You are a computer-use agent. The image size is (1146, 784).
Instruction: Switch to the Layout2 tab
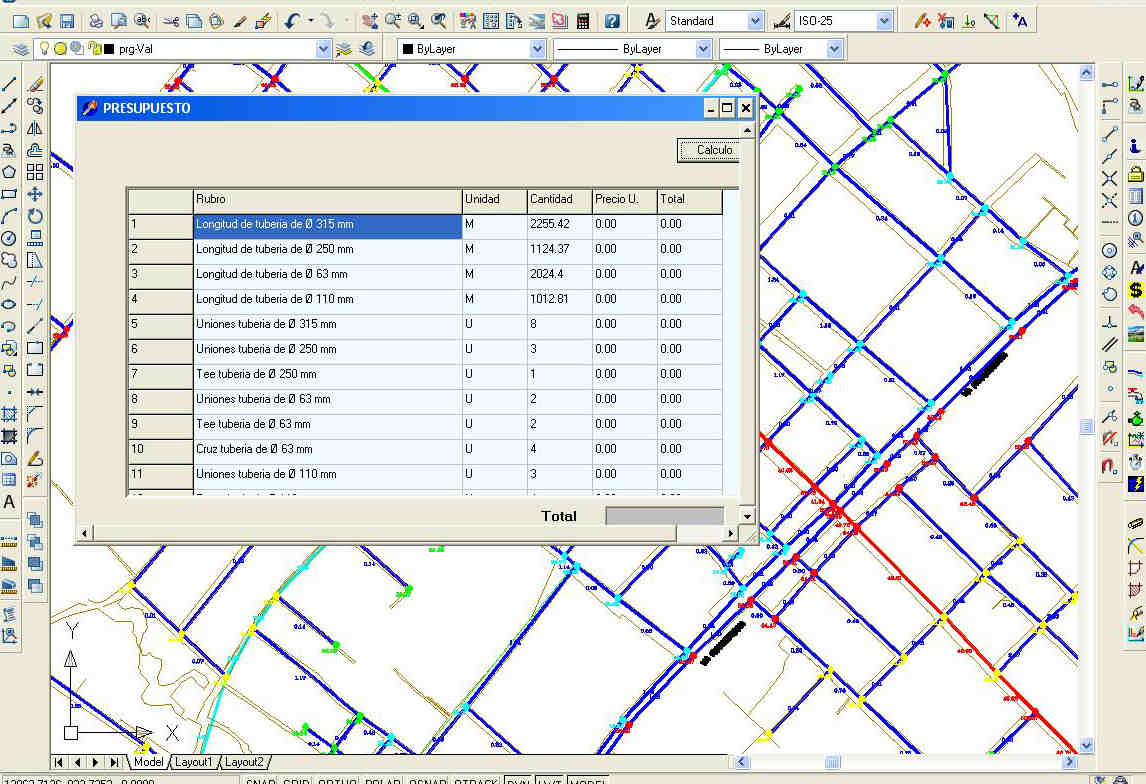[244, 762]
